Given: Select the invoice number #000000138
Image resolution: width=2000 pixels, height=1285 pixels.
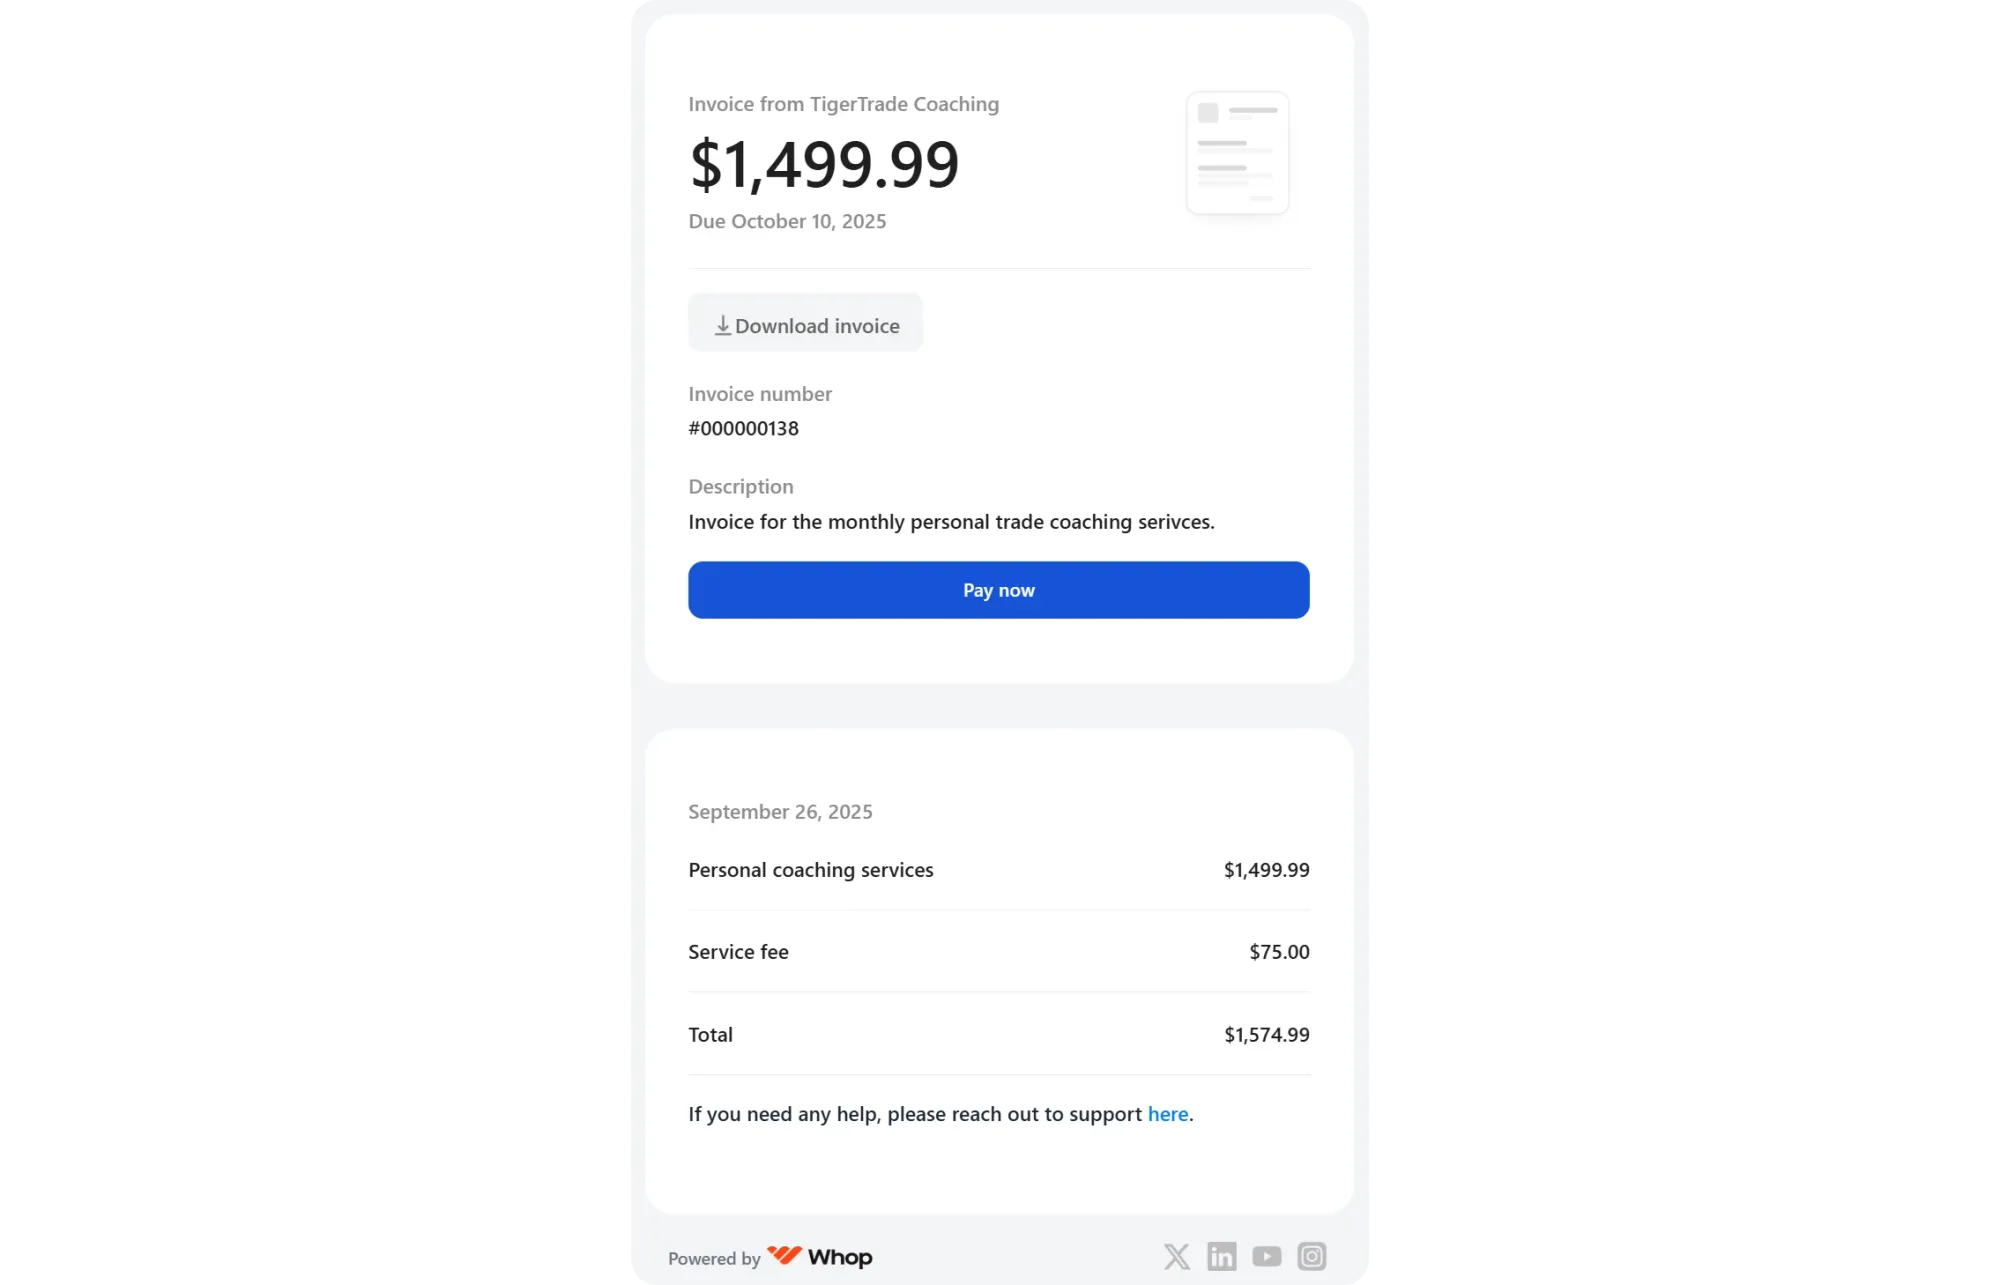Looking at the screenshot, I should (x=743, y=428).
